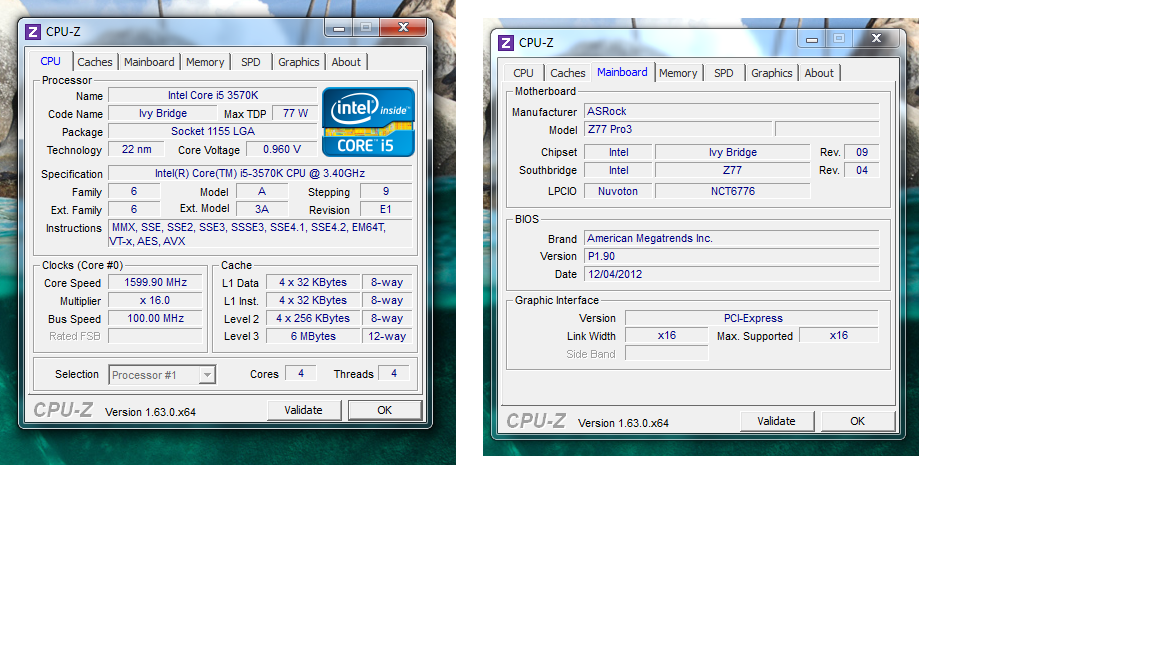
Task: Click the Manufacturer value ASRock
Action: pos(731,111)
